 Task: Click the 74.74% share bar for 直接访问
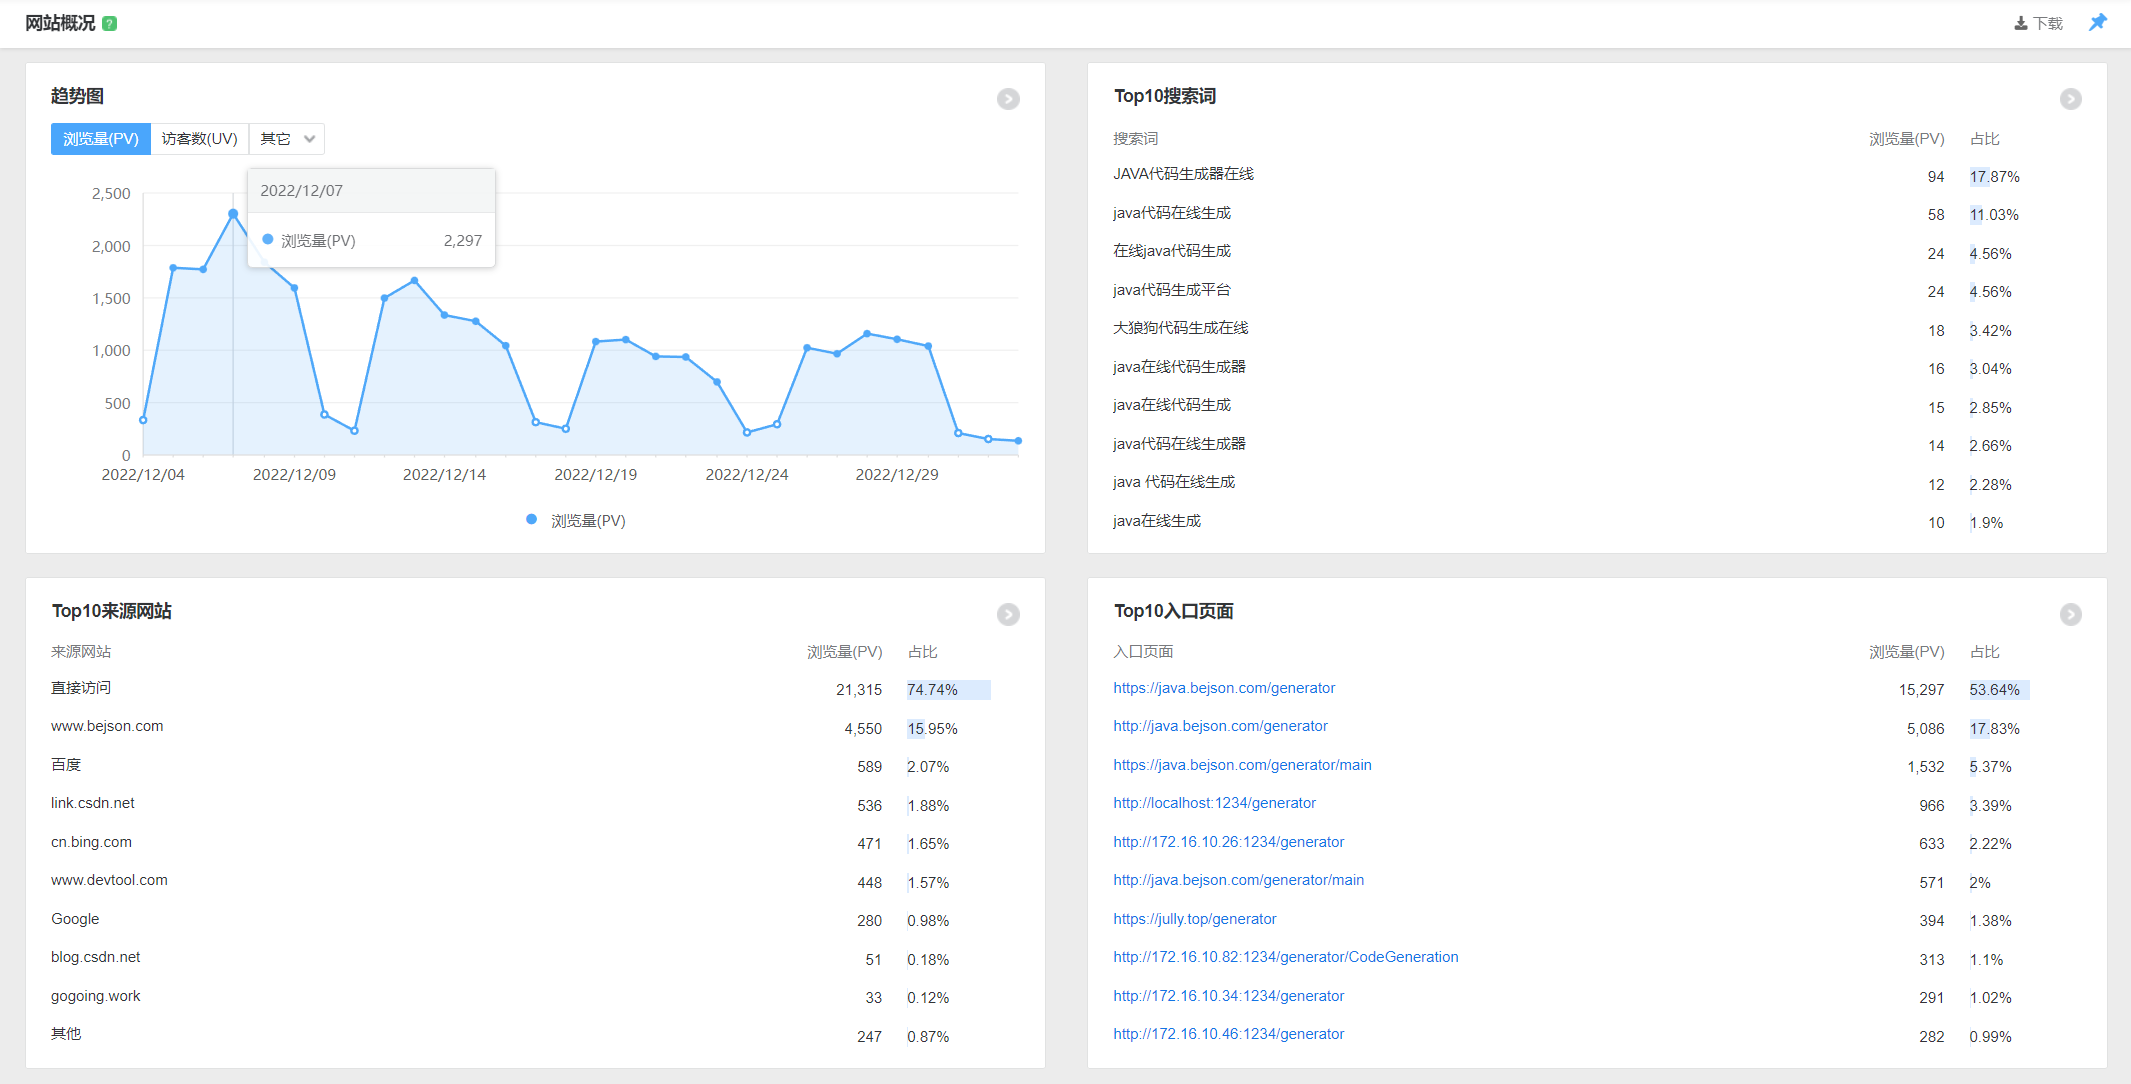947,690
